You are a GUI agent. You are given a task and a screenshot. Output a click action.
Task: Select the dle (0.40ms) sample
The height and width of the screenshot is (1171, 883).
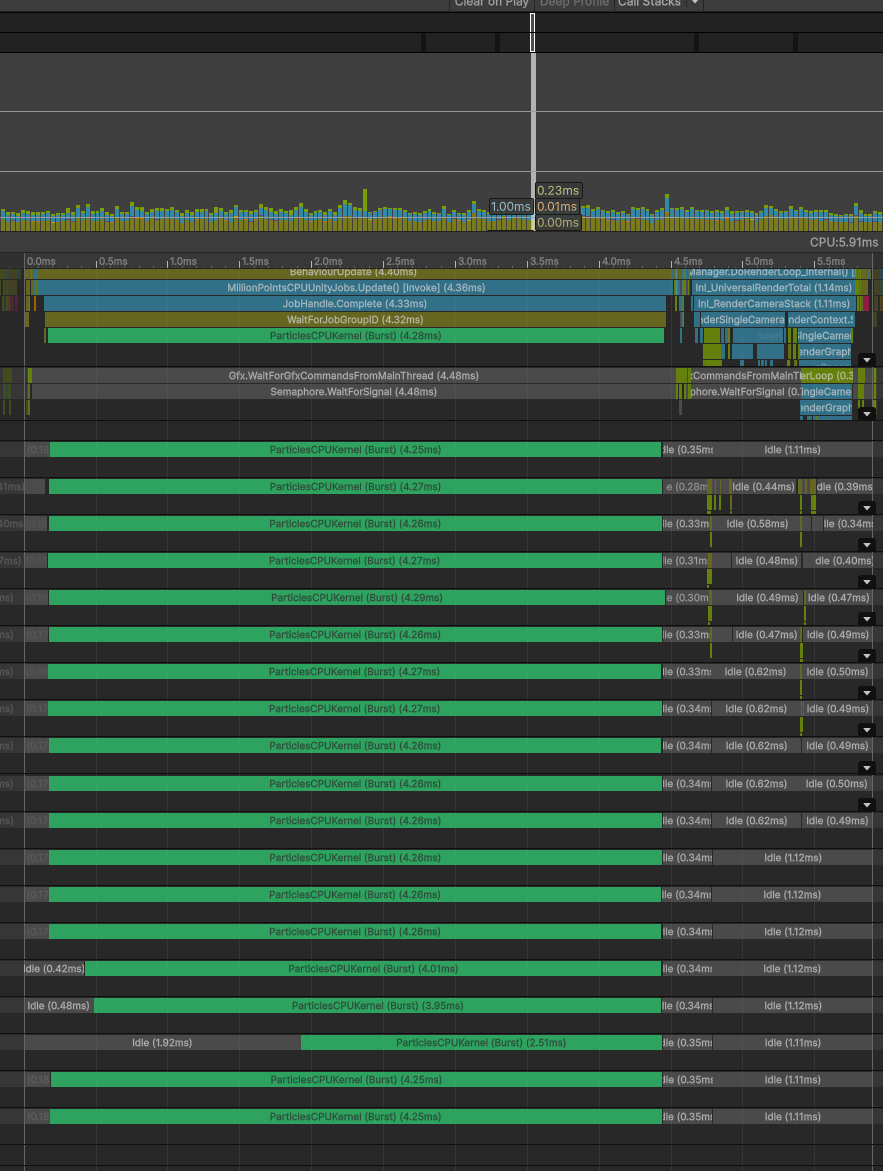837,561
